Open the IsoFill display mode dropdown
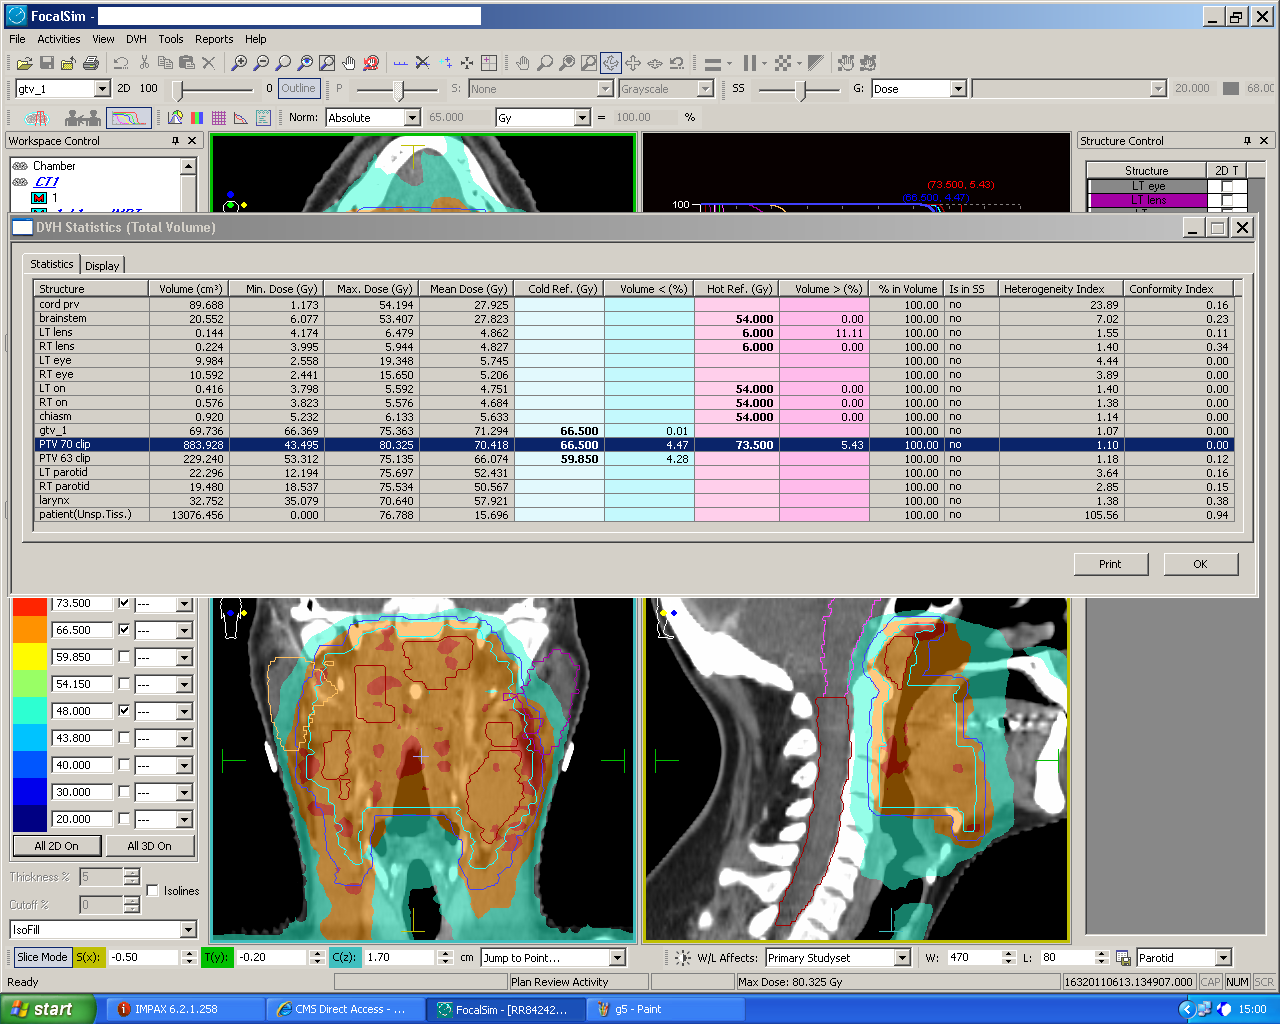 [x=188, y=930]
